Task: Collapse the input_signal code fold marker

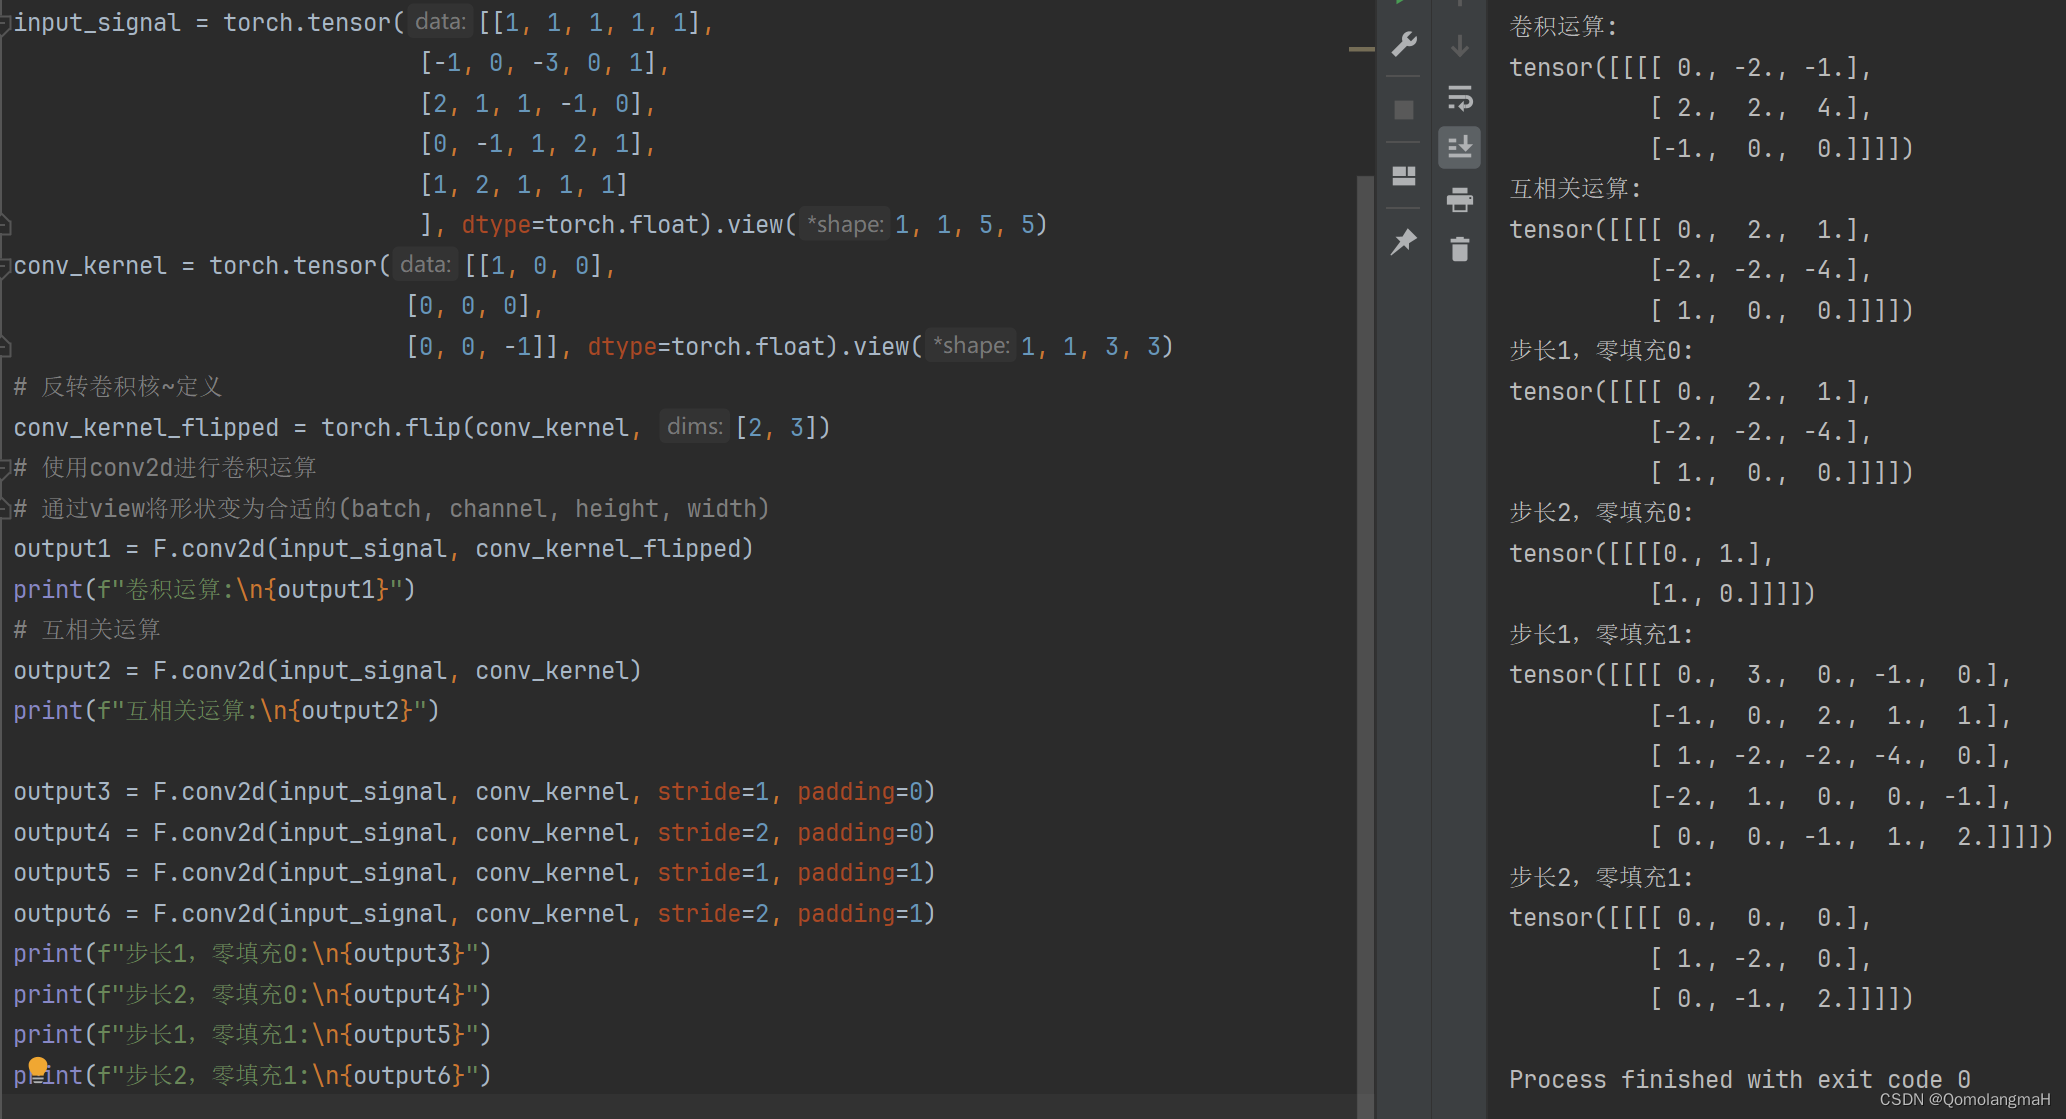Action: [x=5, y=24]
